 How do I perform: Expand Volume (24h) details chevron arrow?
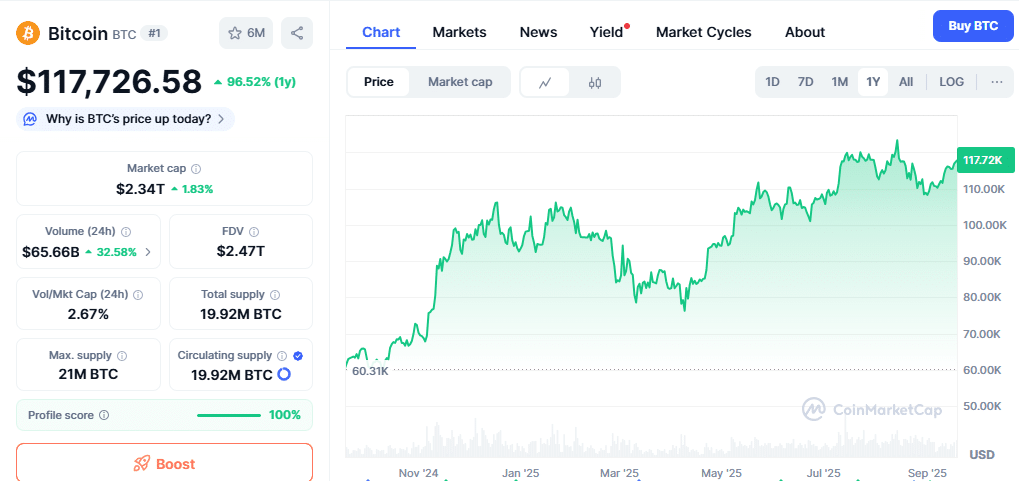pyautogui.click(x=148, y=252)
